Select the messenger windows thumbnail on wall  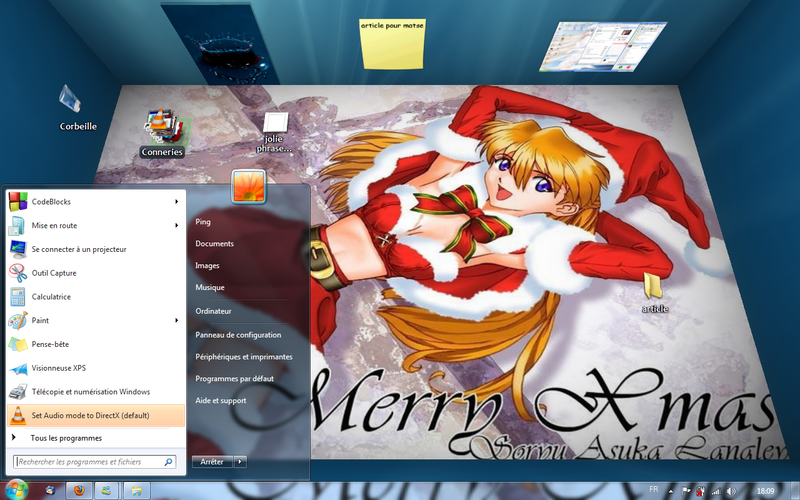(604, 46)
